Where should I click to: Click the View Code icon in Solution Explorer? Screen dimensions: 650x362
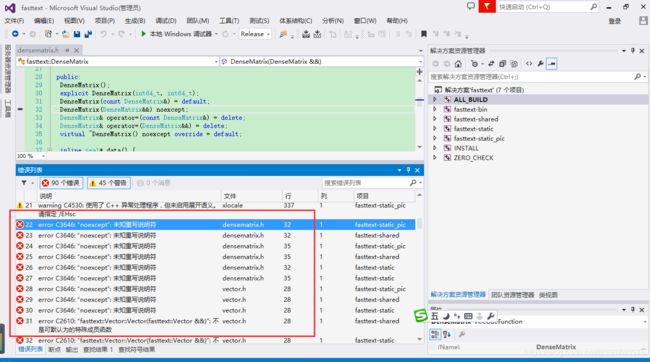pyautogui.click(x=529, y=63)
